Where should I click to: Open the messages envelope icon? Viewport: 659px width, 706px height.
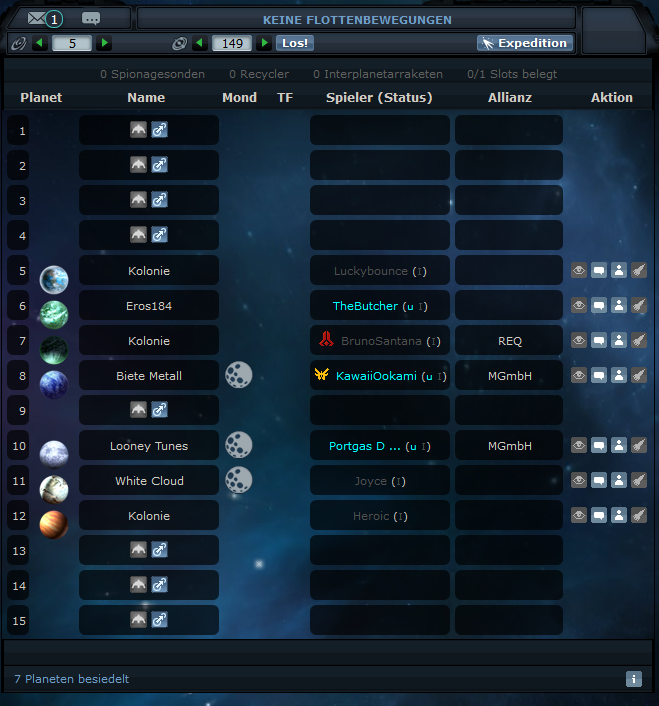(x=36, y=18)
